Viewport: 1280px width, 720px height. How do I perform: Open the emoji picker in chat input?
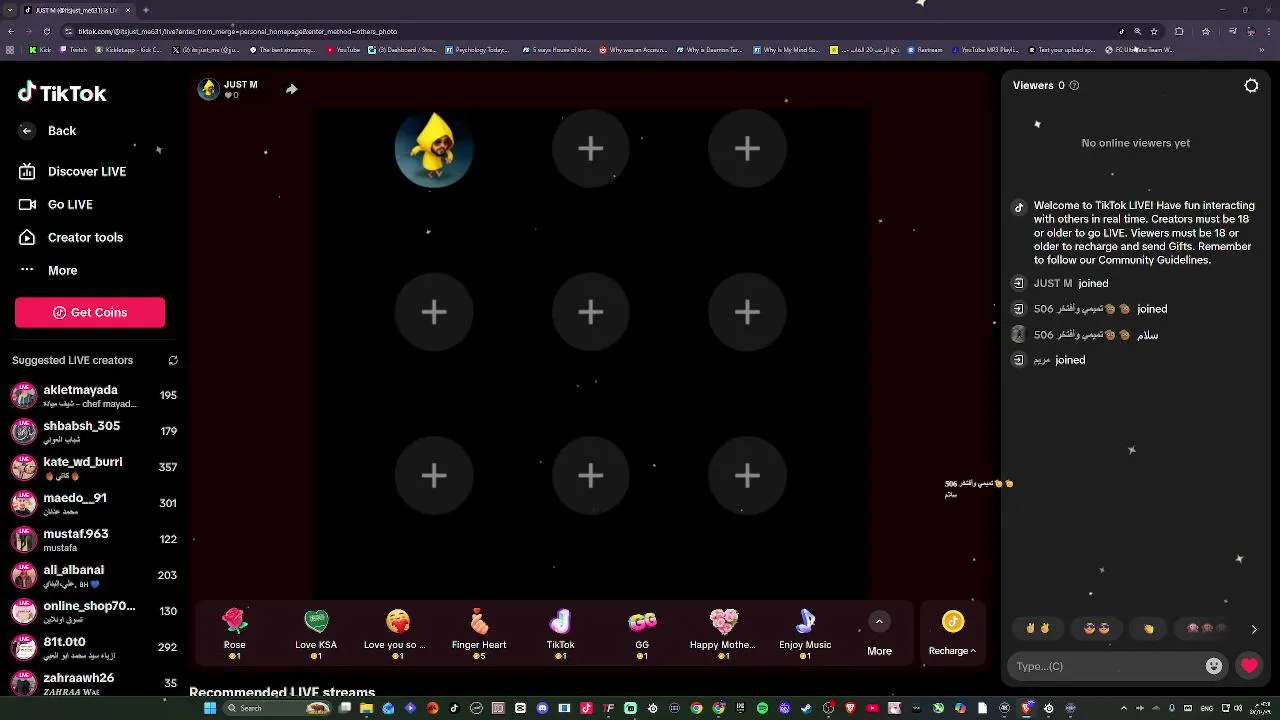point(1214,666)
